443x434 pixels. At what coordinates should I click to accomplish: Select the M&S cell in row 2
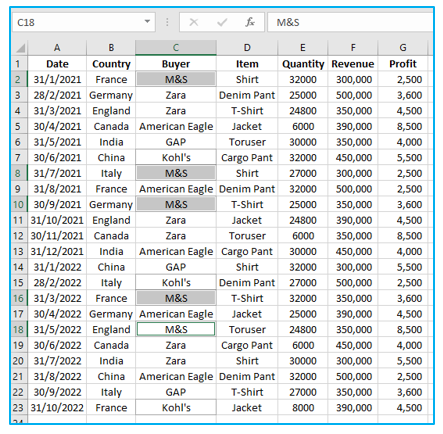coord(176,79)
